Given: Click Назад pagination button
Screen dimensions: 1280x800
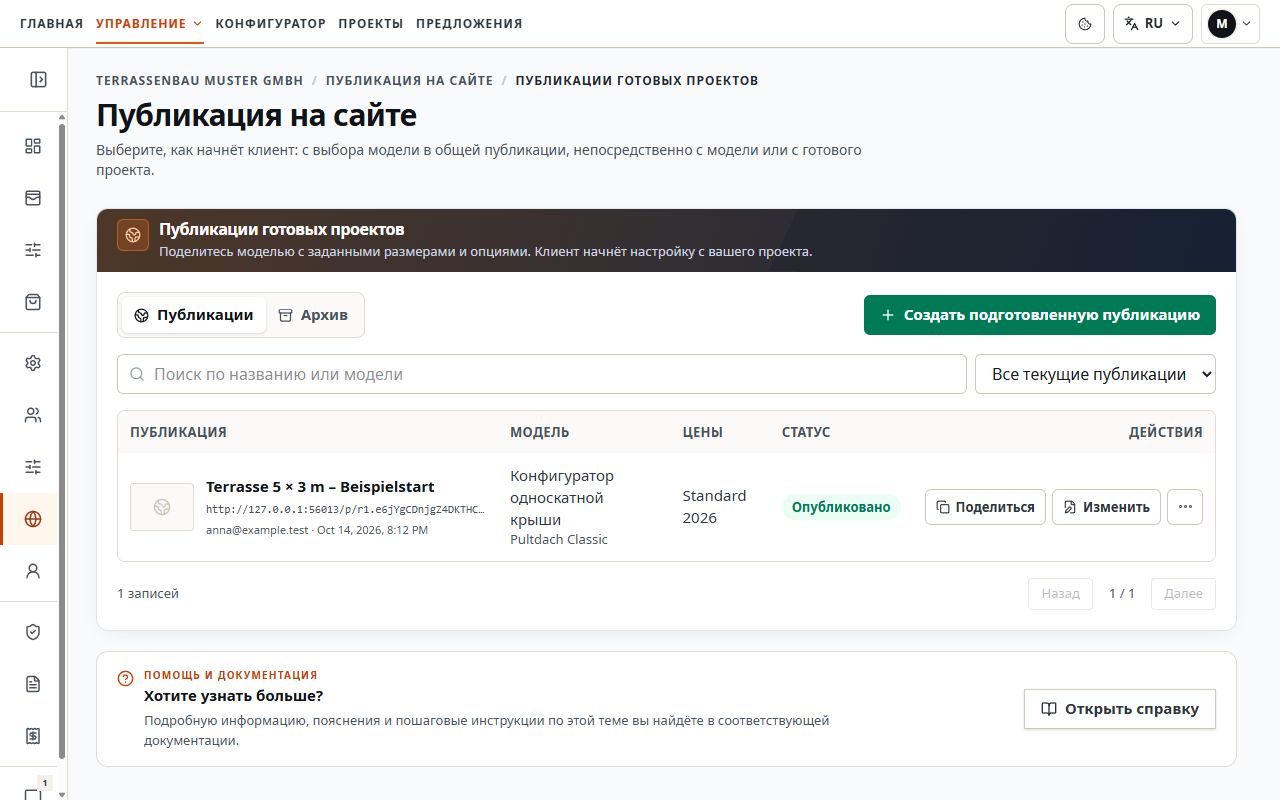Looking at the screenshot, I should pos(1060,594).
